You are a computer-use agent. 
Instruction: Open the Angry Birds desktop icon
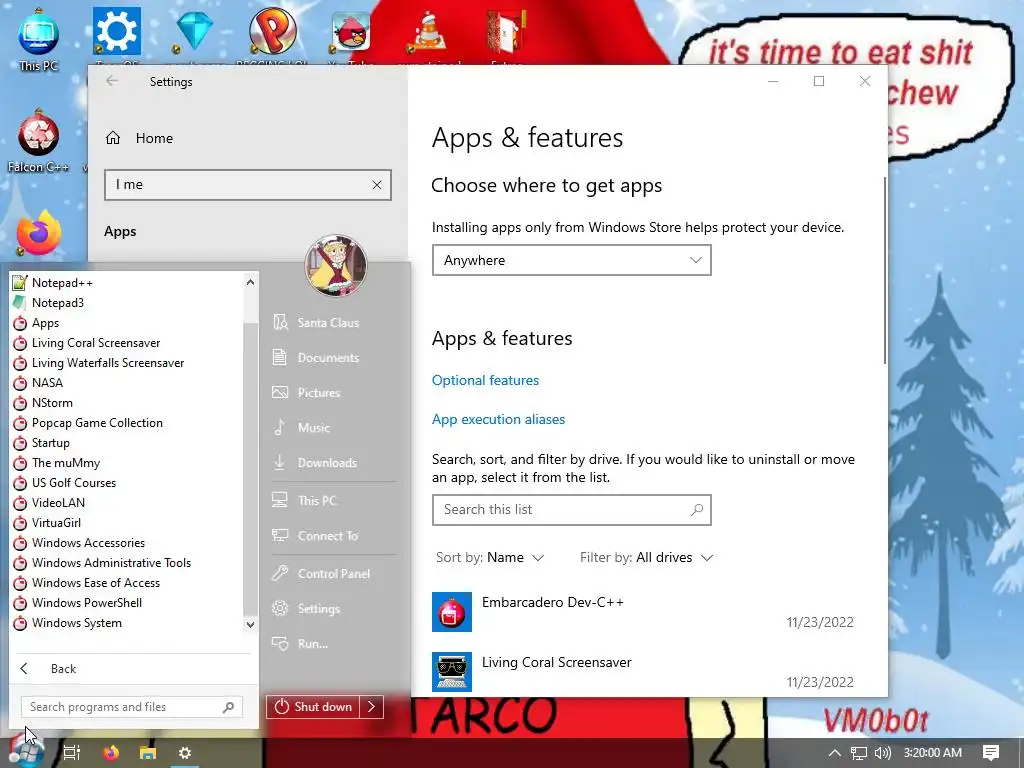click(351, 31)
